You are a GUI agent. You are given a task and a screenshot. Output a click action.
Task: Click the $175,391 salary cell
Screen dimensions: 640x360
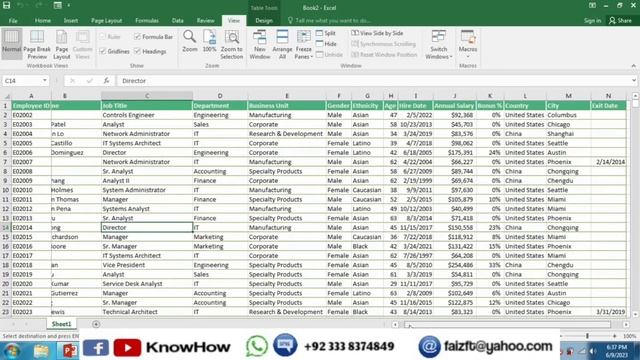(454, 153)
